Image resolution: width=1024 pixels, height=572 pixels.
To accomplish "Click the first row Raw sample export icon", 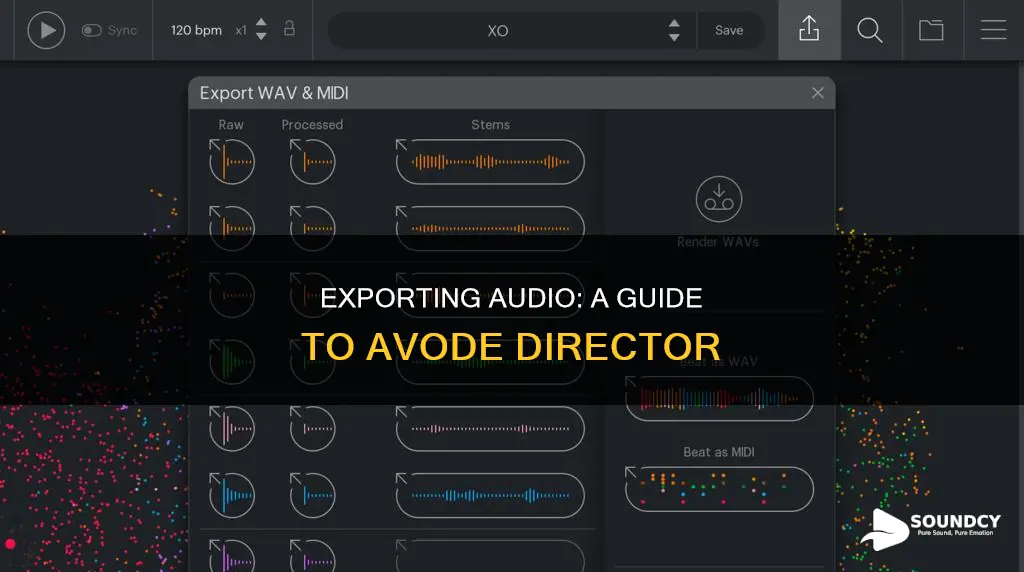I will click(x=232, y=161).
